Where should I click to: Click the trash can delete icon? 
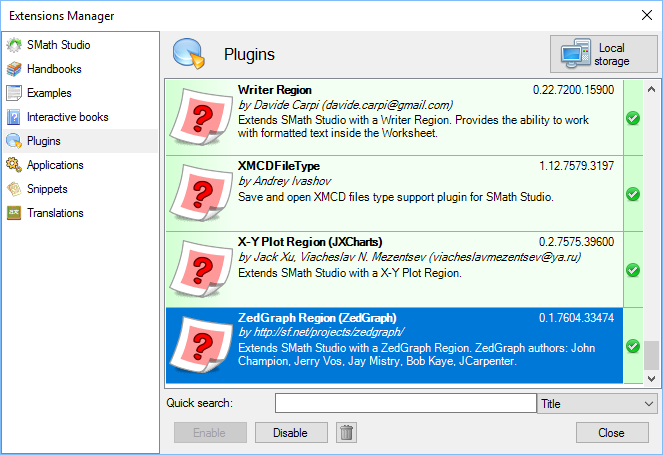[x=346, y=432]
